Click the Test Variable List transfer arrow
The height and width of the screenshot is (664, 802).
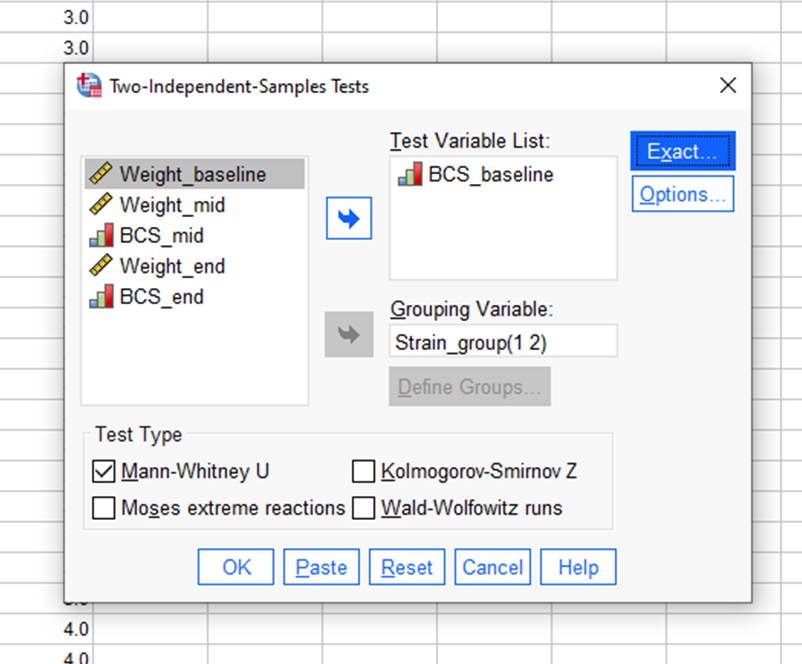(x=347, y=218)
